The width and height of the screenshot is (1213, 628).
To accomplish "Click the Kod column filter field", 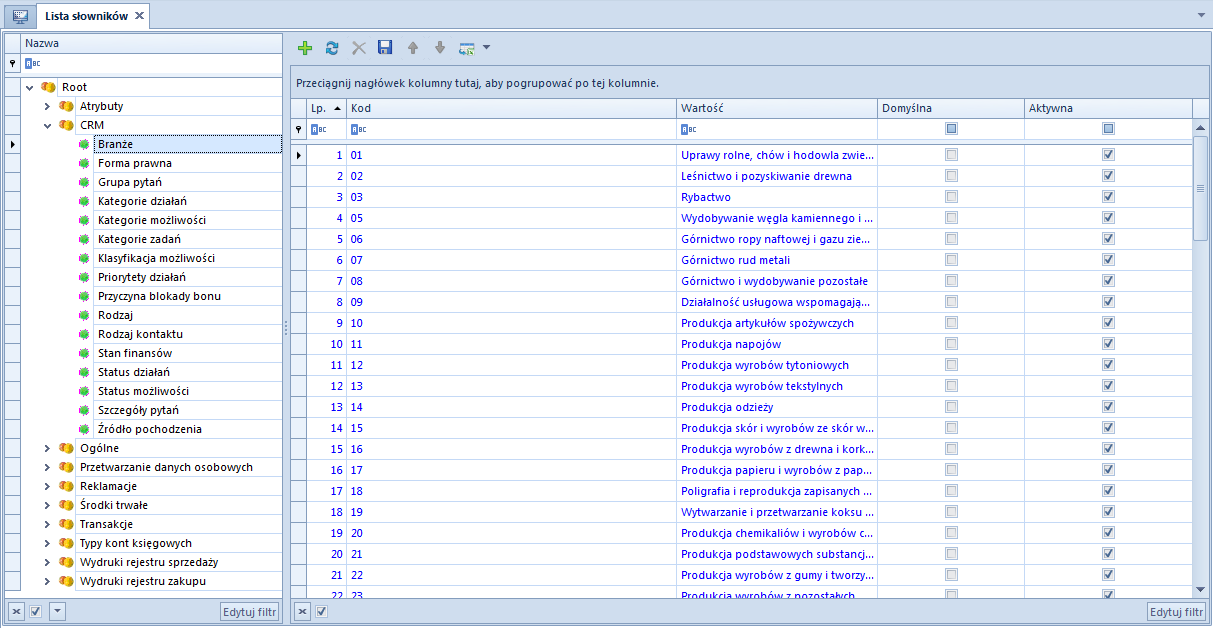I will pos(510,129).
